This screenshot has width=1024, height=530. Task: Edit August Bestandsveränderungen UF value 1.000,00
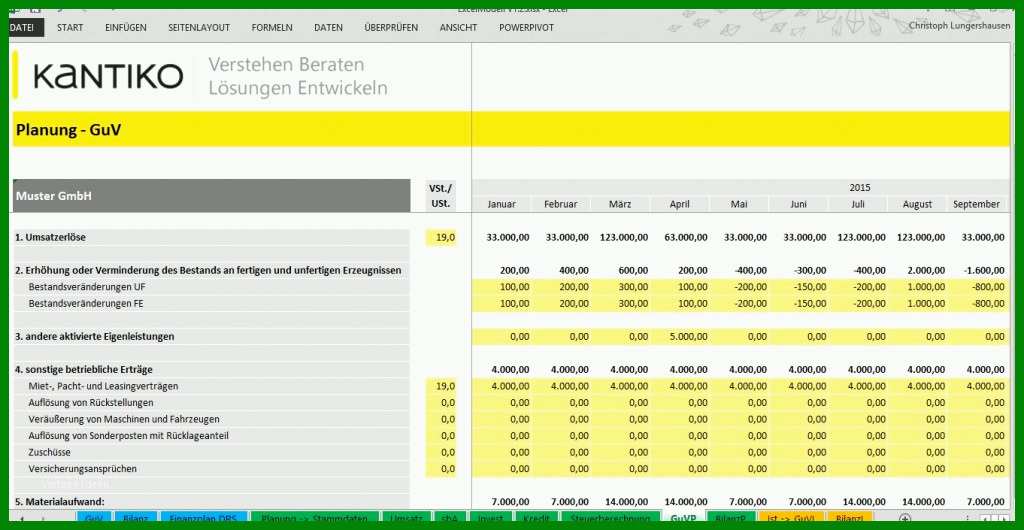pyautogui.click(x=917, y=287)
